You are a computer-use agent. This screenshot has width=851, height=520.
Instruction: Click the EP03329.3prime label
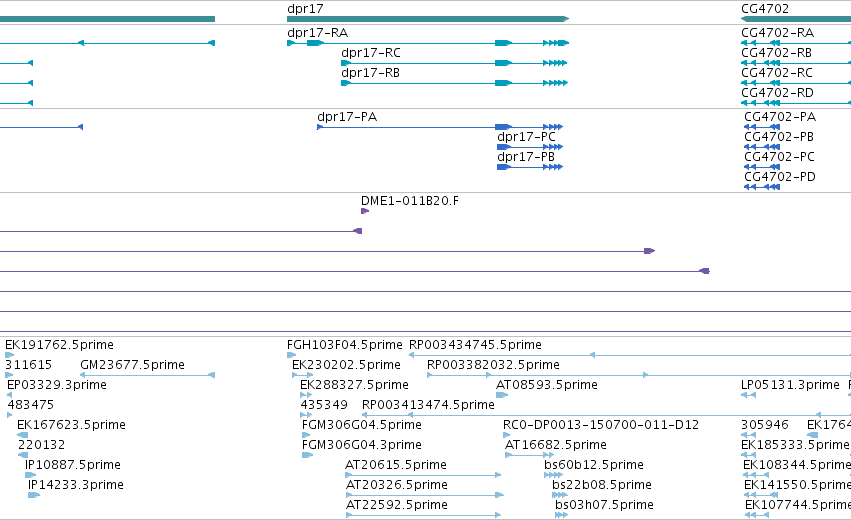(x=57, y=385)
